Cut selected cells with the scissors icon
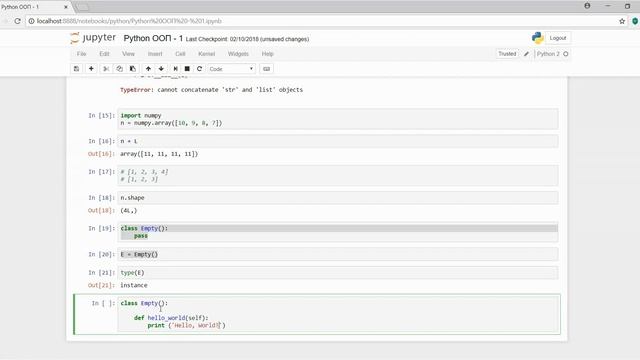Viewport: 640px width, 360px height. [x=106, y=69]
